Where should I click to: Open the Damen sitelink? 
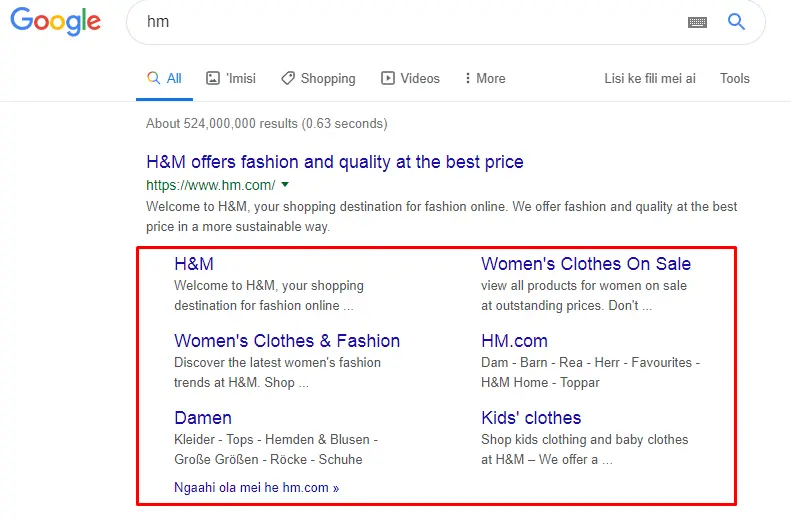click(x=203, y=418)
